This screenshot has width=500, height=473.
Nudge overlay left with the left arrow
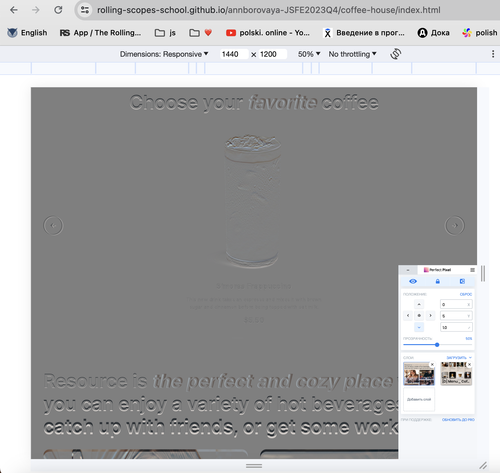pos(408,316)
